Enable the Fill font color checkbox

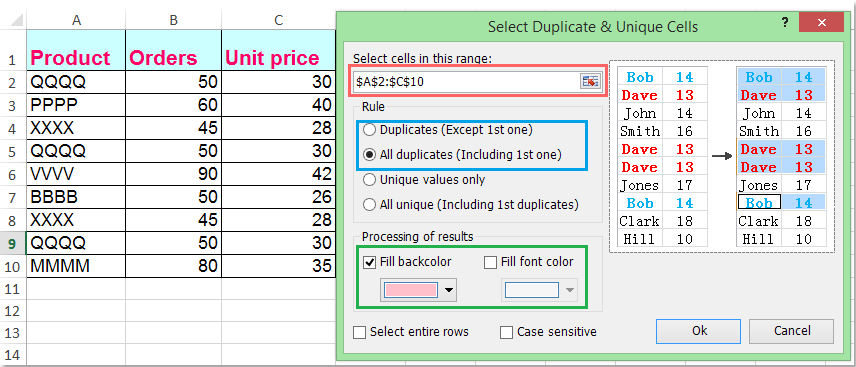coord(490,262)
